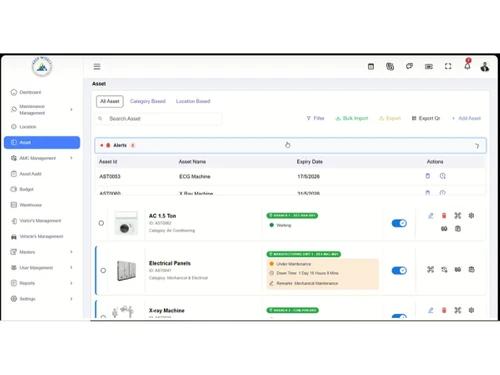The width and height of the screenshot is (500, 375).
Task: Click the QR scan icon for AC 1.5 Ton
Action: pos(458,216)
